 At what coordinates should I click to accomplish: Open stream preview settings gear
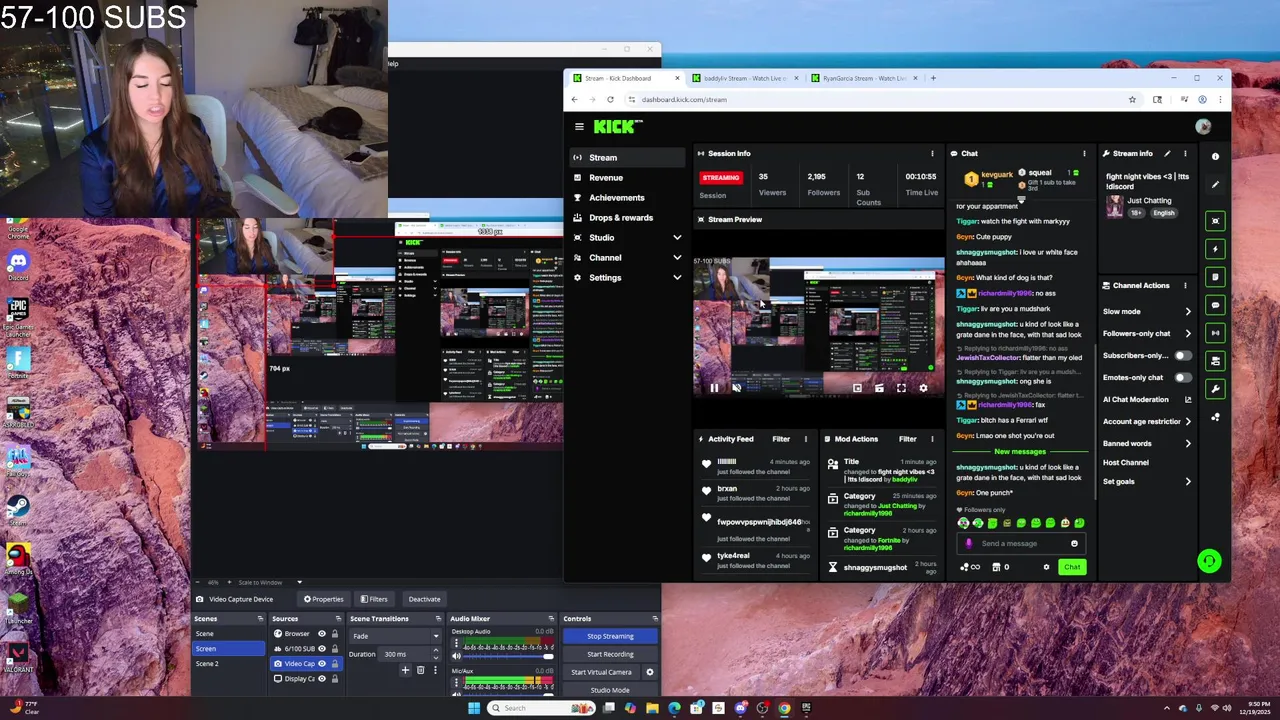(x=923, y=388)
